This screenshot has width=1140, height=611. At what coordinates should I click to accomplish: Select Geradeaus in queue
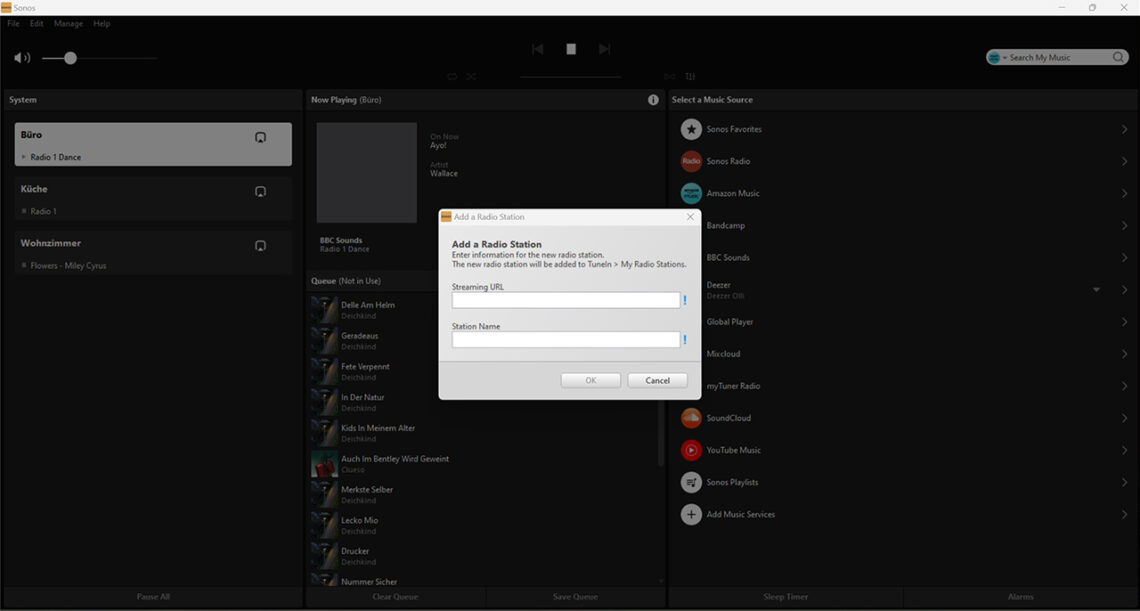(483, 340)
